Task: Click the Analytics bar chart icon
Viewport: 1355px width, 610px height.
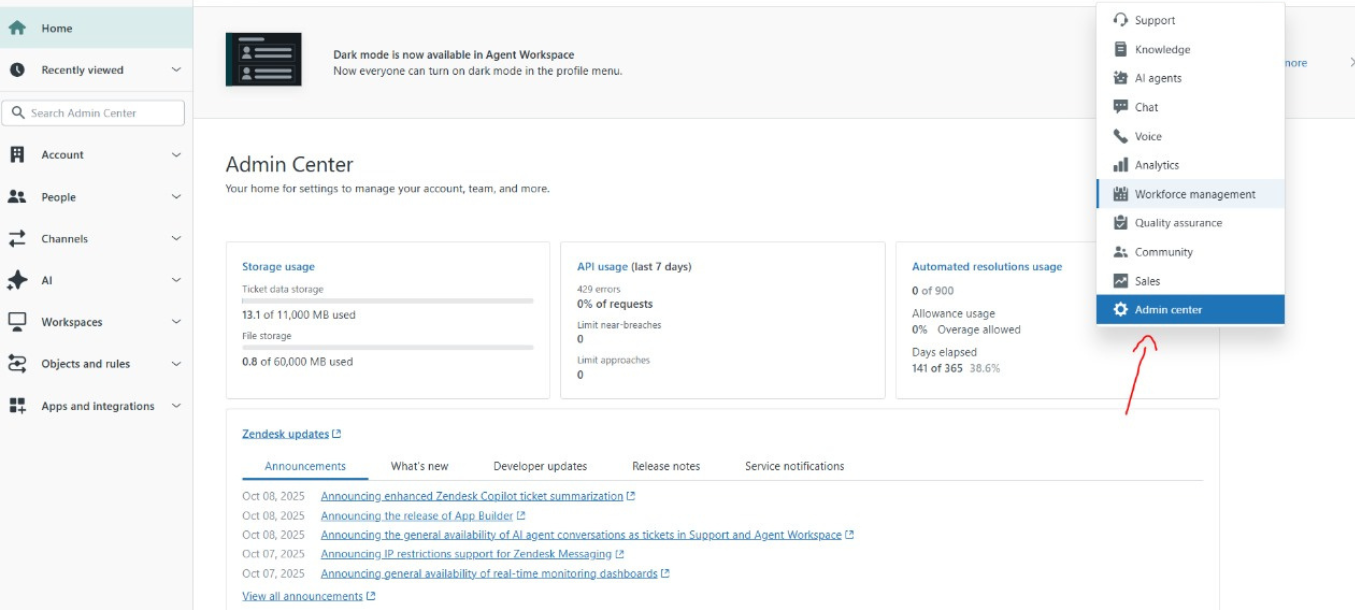Action: [1120, 165]
